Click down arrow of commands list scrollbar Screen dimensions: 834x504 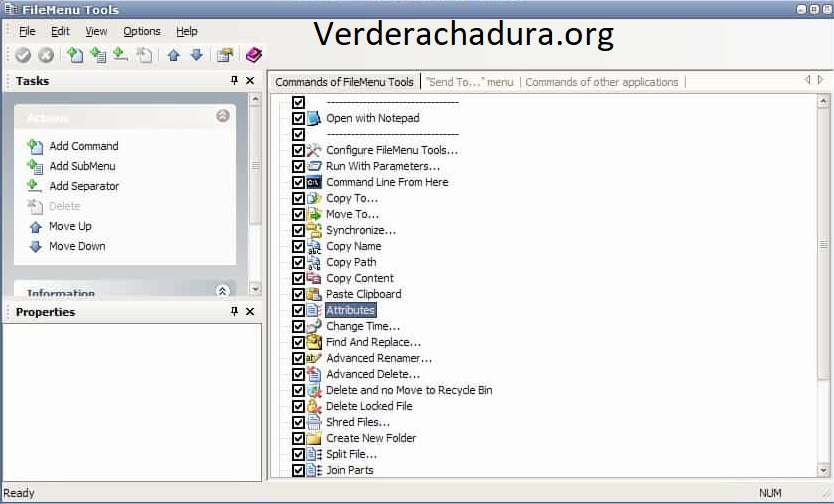[x=823, y=470]
